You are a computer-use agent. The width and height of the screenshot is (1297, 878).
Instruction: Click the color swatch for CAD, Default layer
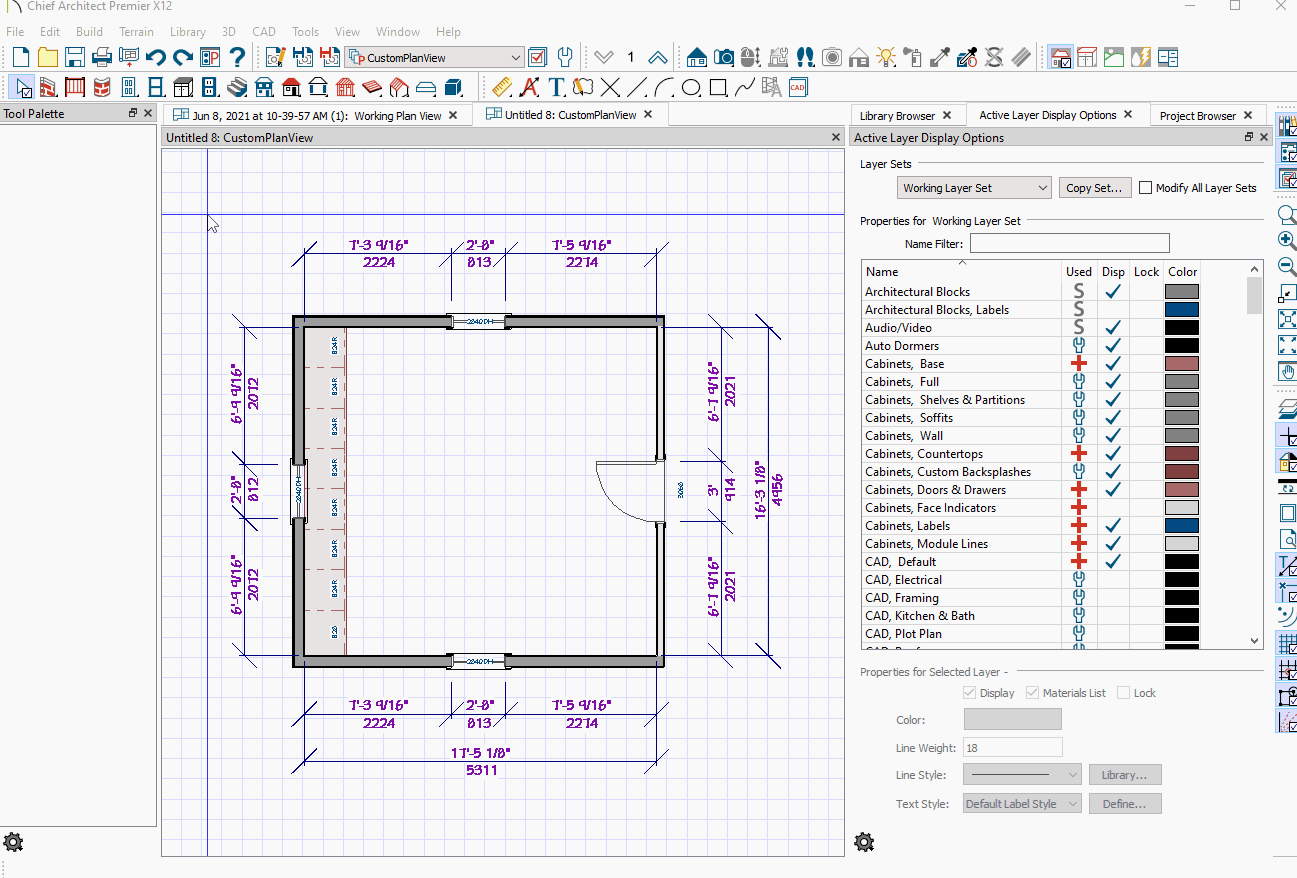tap(1181, 561)
